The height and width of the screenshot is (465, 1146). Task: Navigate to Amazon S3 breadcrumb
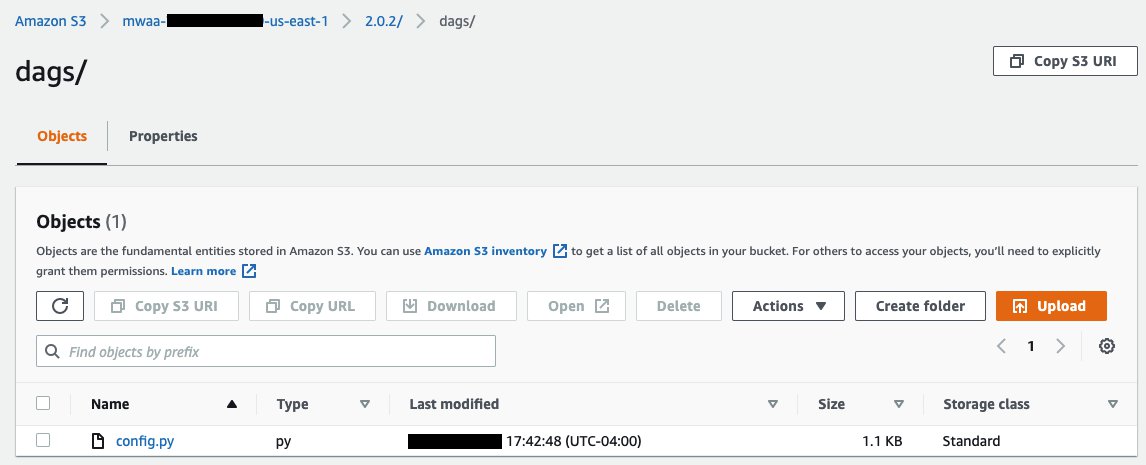click(50, 21)
